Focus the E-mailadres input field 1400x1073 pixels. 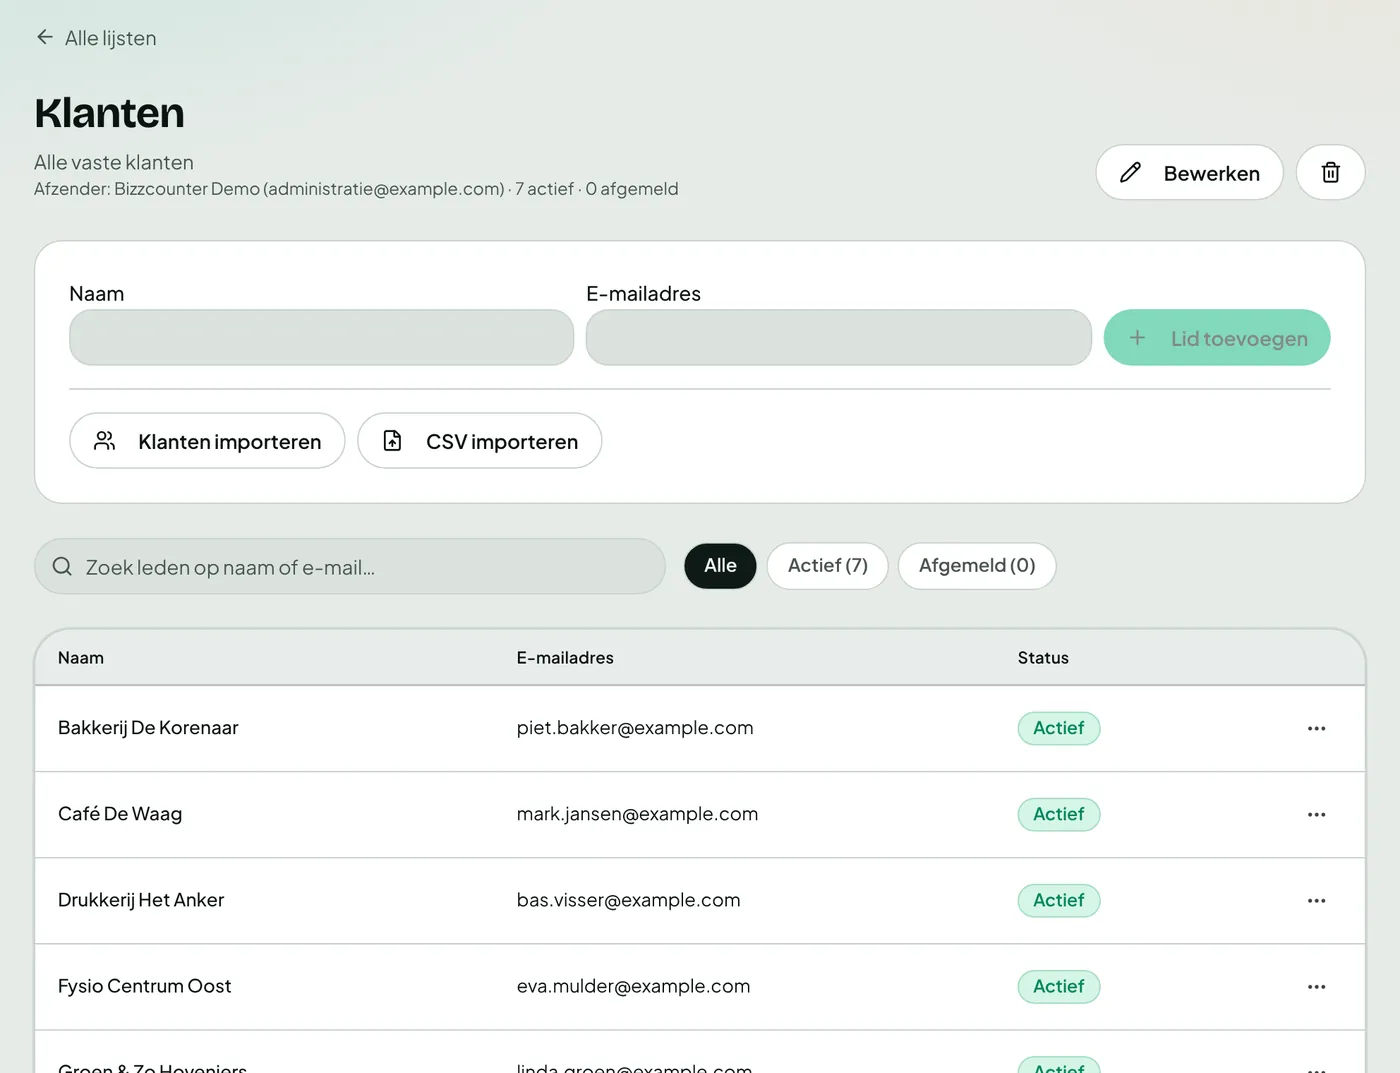click(x=838, y=337)
